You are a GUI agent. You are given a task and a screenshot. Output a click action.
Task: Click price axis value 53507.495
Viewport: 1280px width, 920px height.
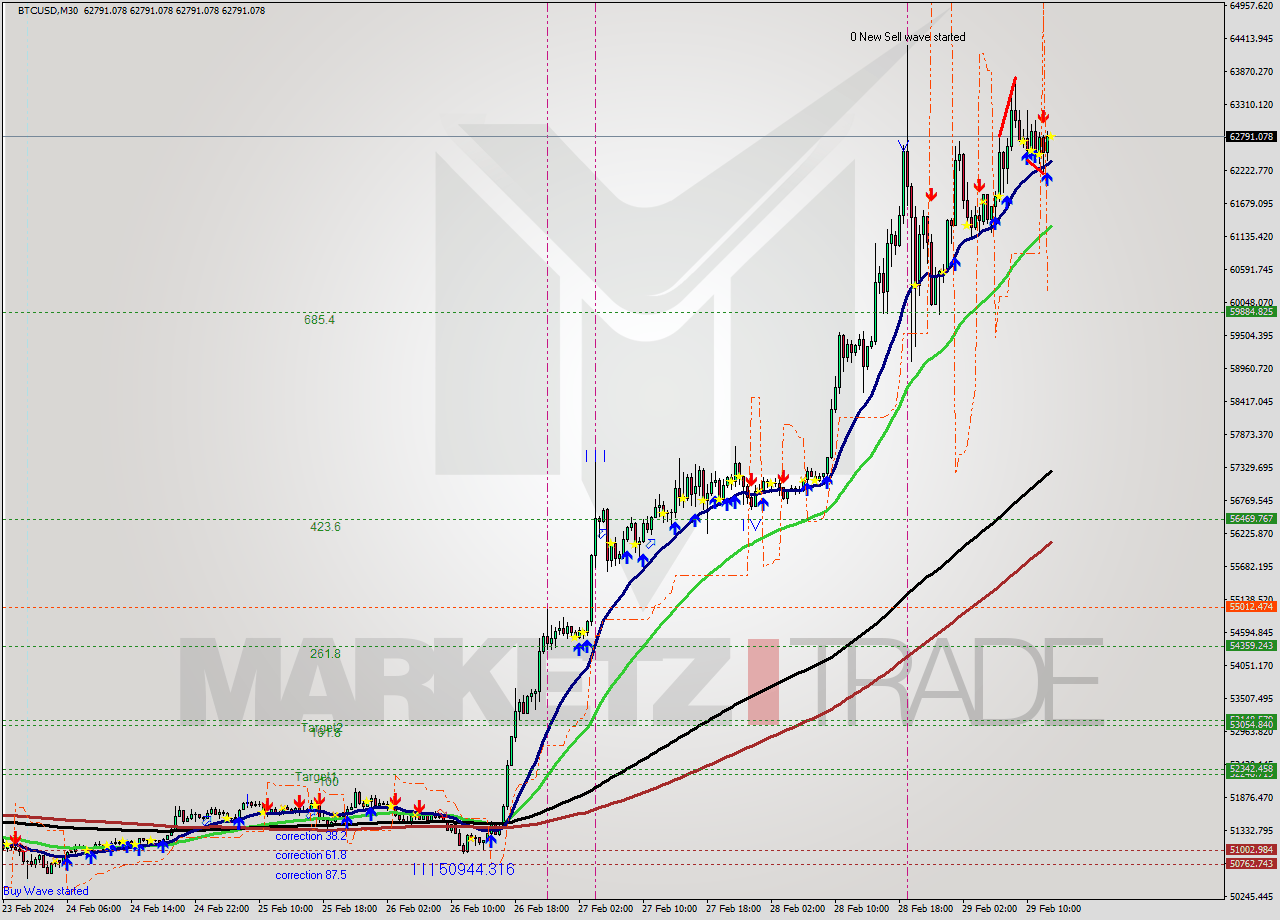(1251, 699)
